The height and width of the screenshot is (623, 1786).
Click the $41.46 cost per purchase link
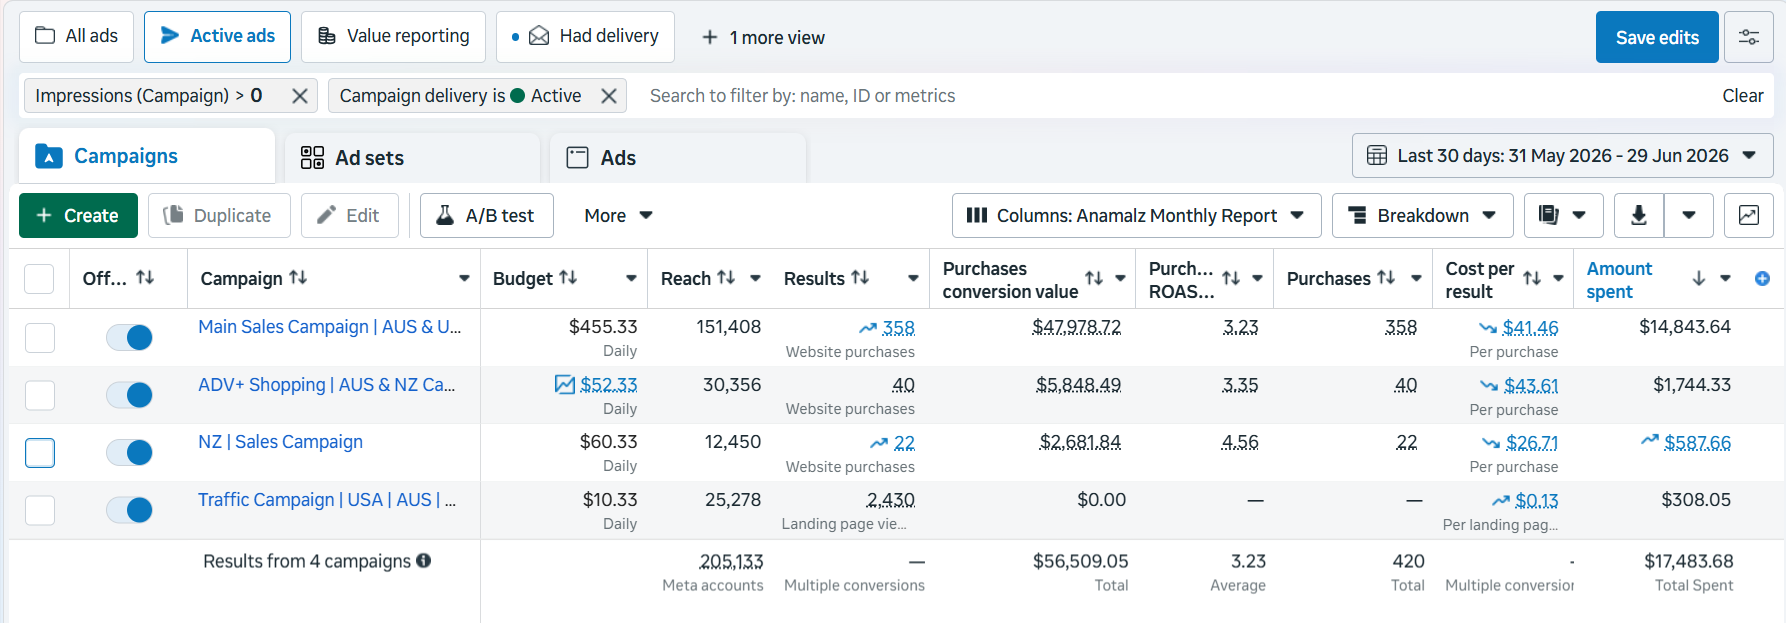1530,328
